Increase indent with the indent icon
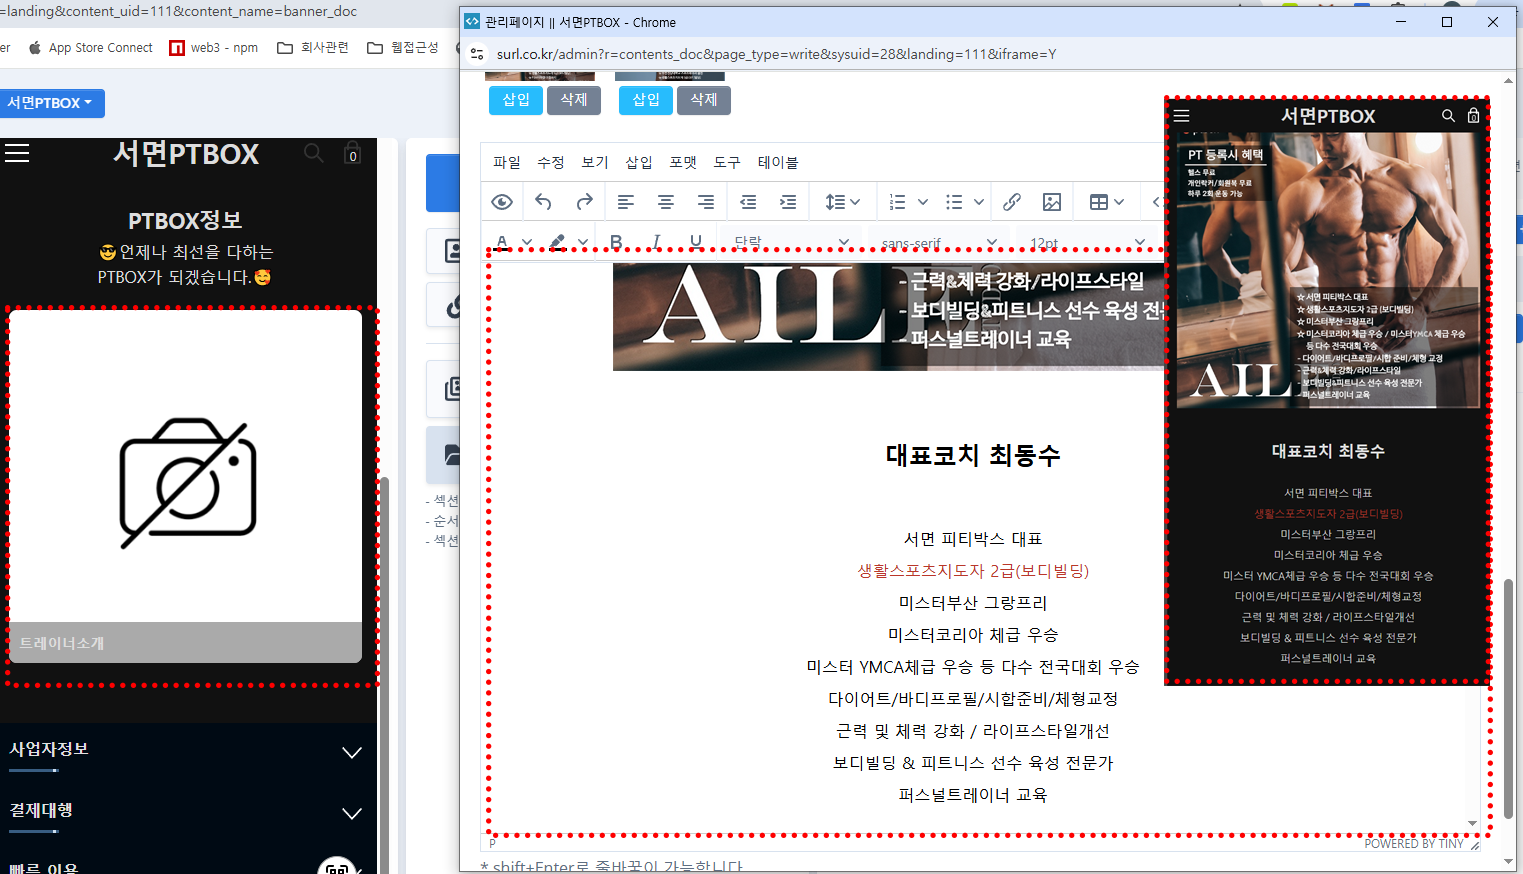1523x874 pixels. click(x=788, y=202)
